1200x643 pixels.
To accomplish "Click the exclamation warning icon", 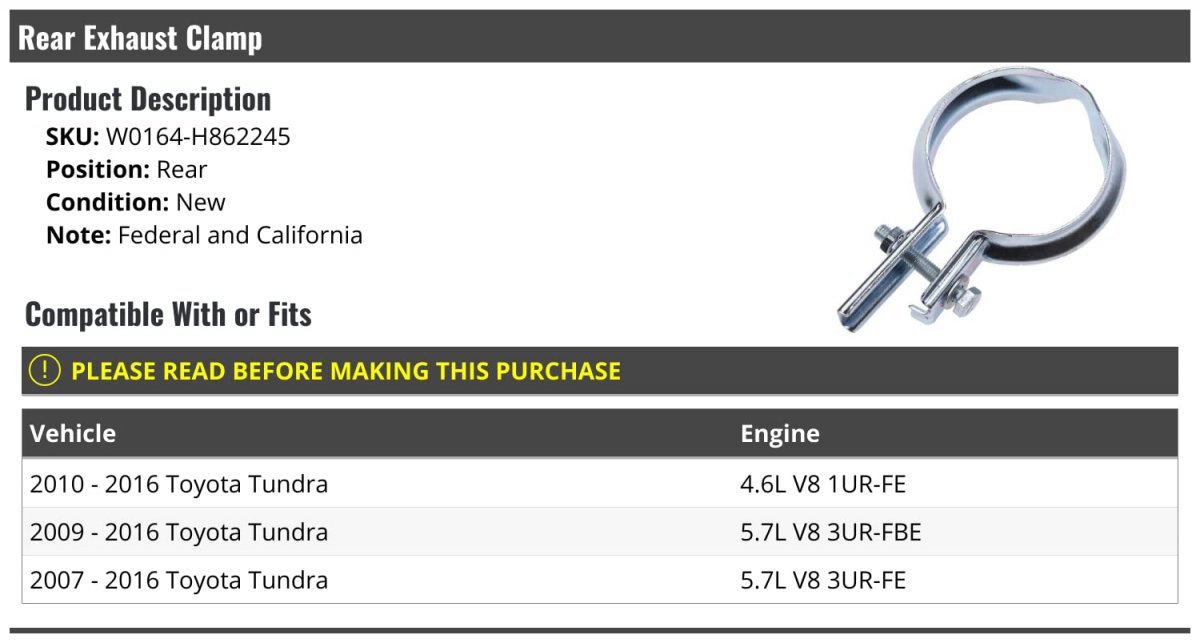I will click(x=45, y=370).
